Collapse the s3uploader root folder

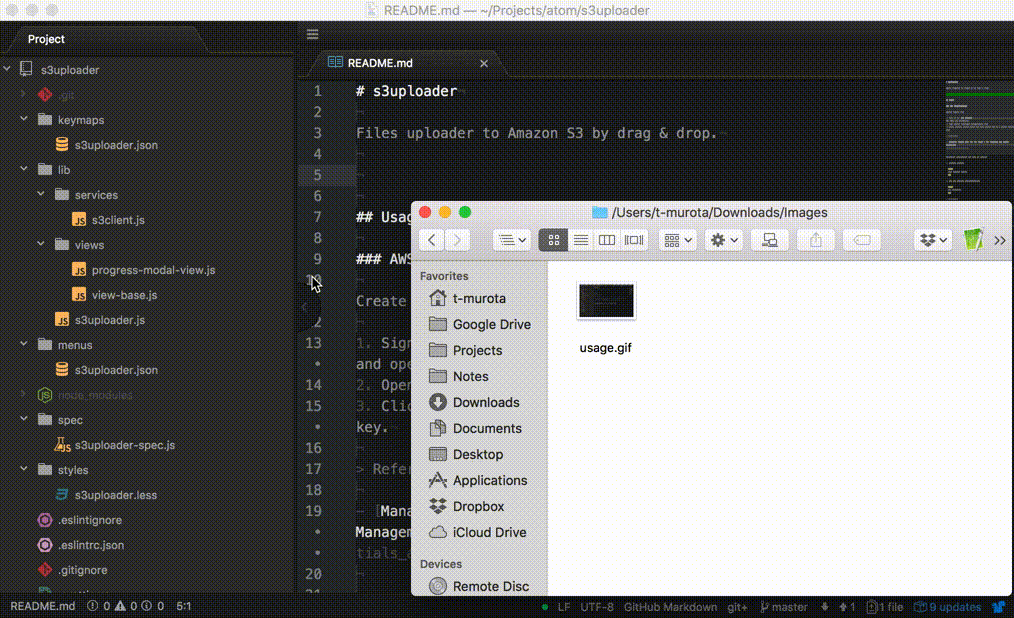(x=7, y=69)
